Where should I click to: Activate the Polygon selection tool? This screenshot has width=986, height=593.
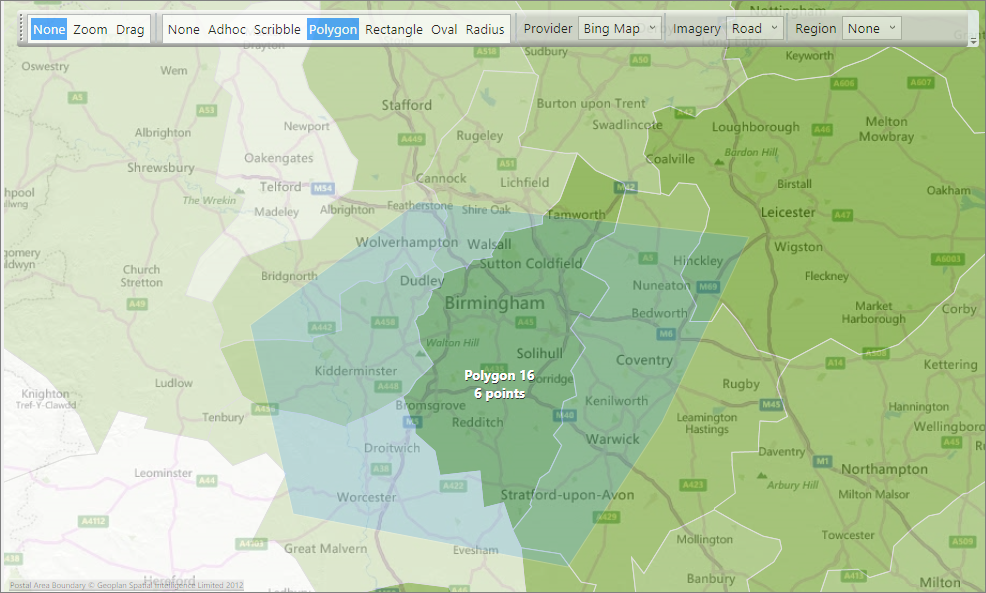pos(333,30)
